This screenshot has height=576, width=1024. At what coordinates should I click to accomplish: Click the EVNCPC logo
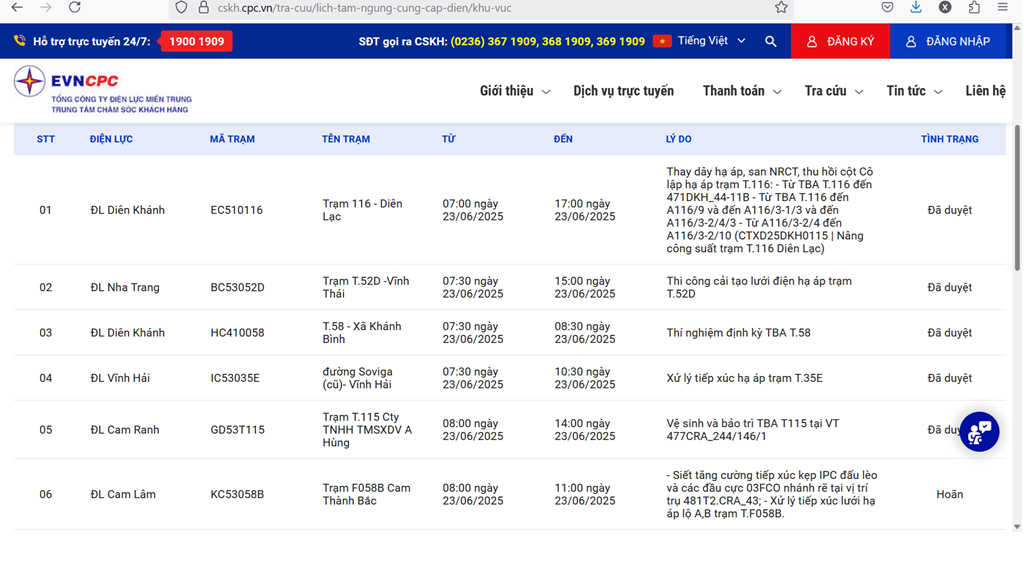tap(102, 90)
